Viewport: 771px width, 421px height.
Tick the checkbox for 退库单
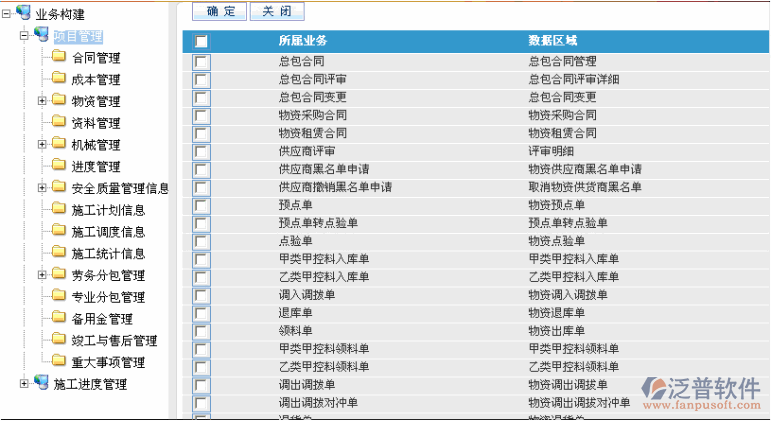tap(201, 314)
